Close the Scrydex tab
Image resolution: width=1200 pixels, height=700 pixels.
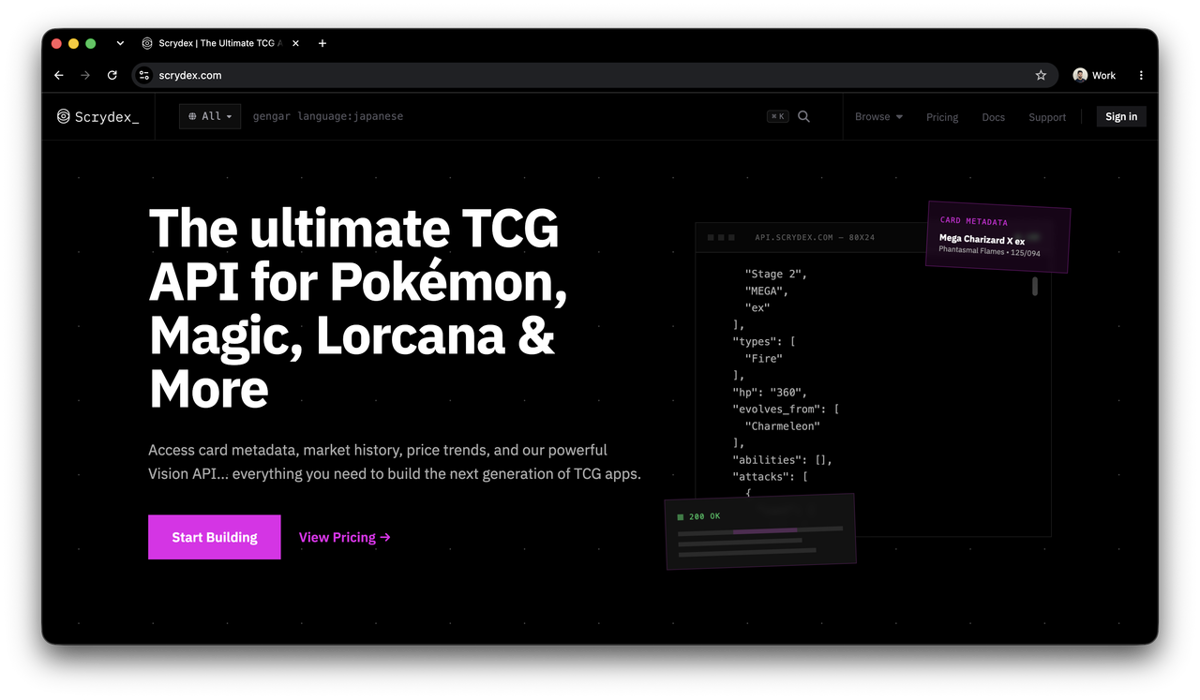click(296, 43)
